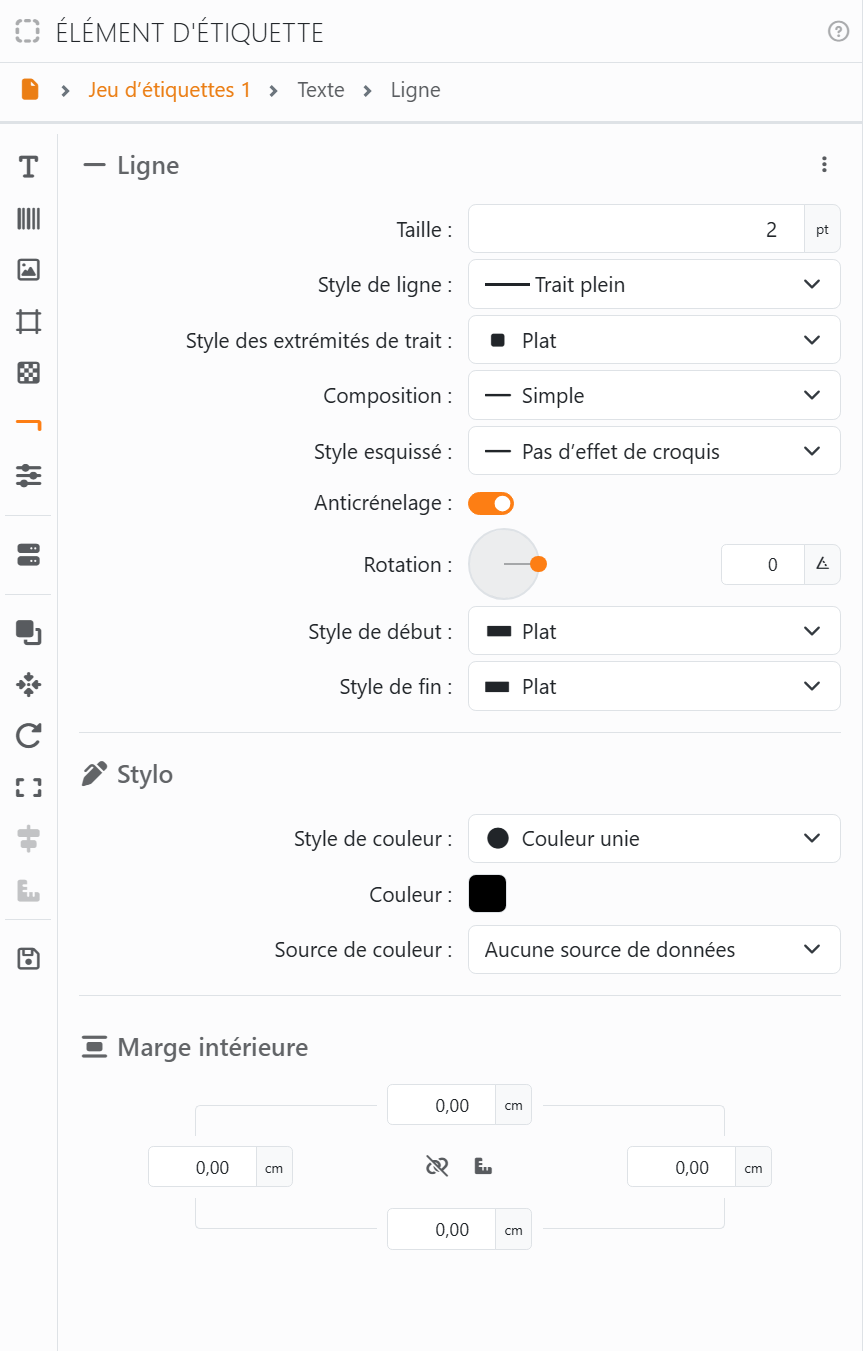Screen dimensions: 863x1351
Task: Click the cm unit of top margin
Action: click(x=514, y=1106)
